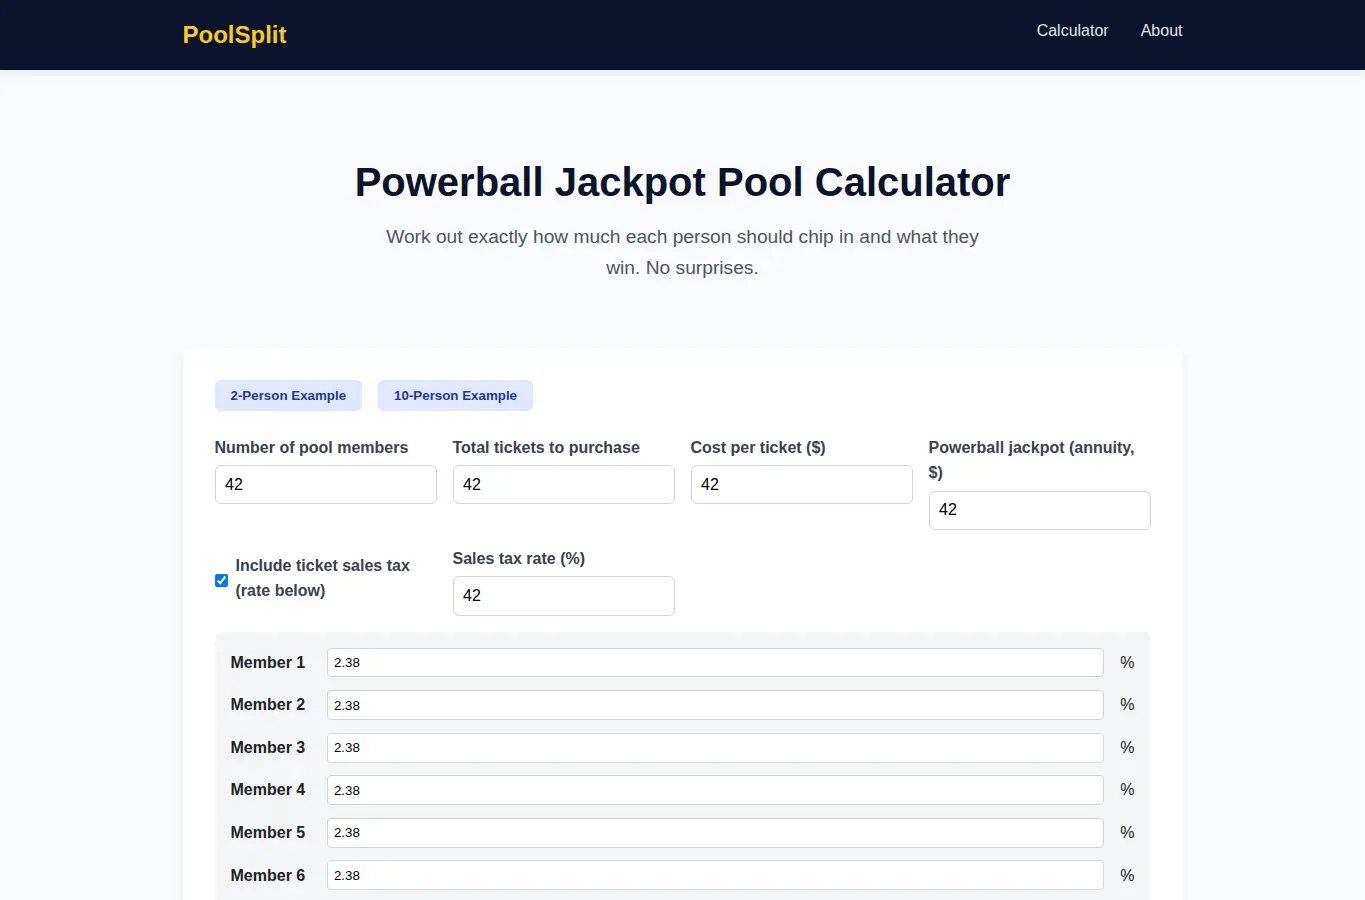Focus the Powerball jackpot annuity field
The height and width of the screenshot is (900, 1365).
(1039, 510)
